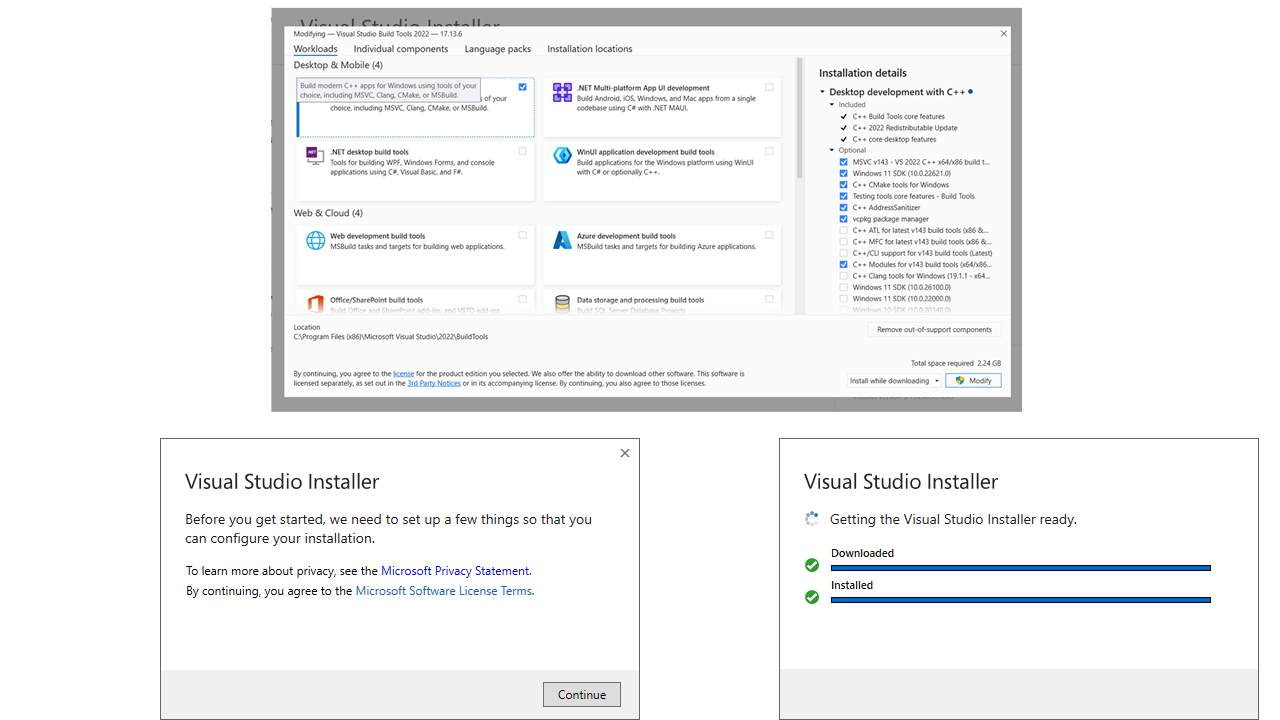The width and height of the screenshot is (1280, 720).
Task: Check Windows 11 SDK (10.0.26100.0)
Action: coord(843,289)
